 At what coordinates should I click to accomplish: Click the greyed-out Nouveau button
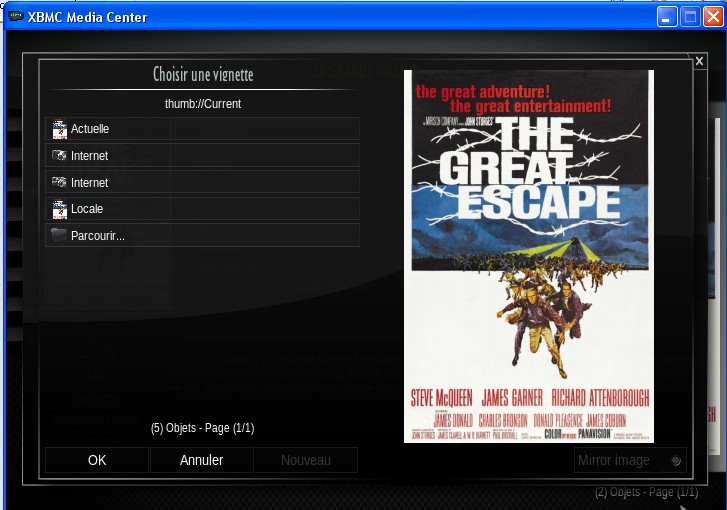(x=305, y=460)
